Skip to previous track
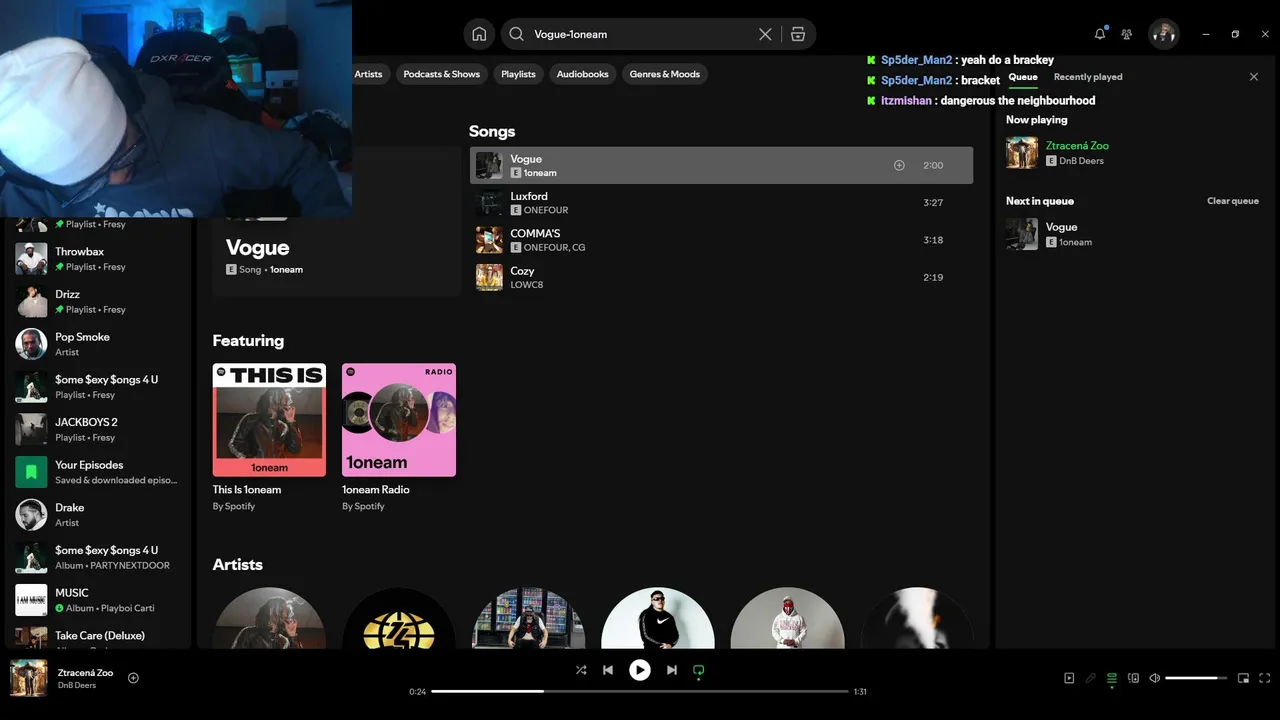 608,670
